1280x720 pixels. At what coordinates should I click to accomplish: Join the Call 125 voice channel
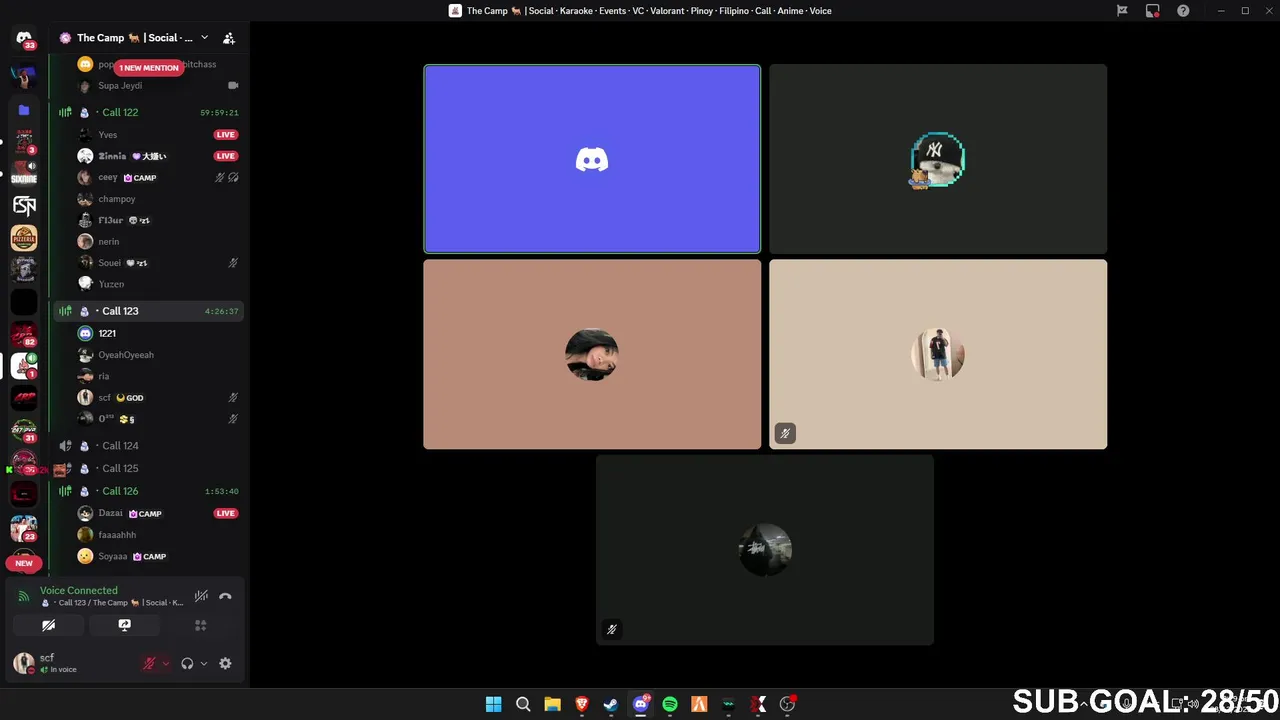pyautogui.click(x=149, y=468)
